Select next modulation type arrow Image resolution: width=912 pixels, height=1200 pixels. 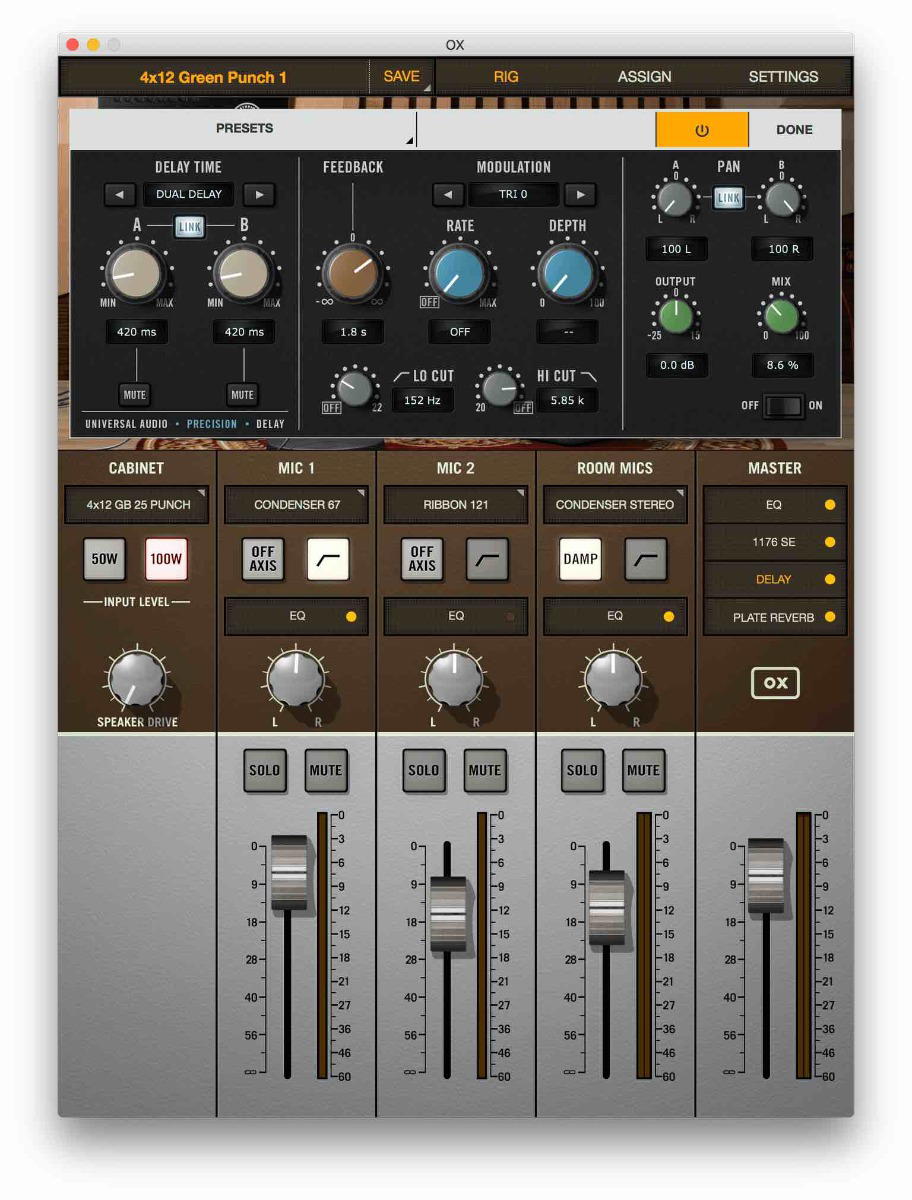pyautogui.click(x=580, y=194)
